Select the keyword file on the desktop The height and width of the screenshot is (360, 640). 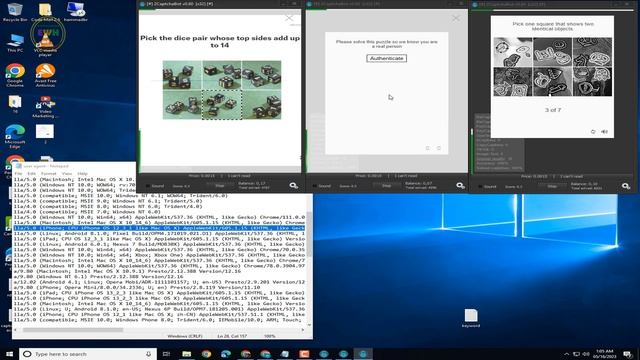click(471, 318)
